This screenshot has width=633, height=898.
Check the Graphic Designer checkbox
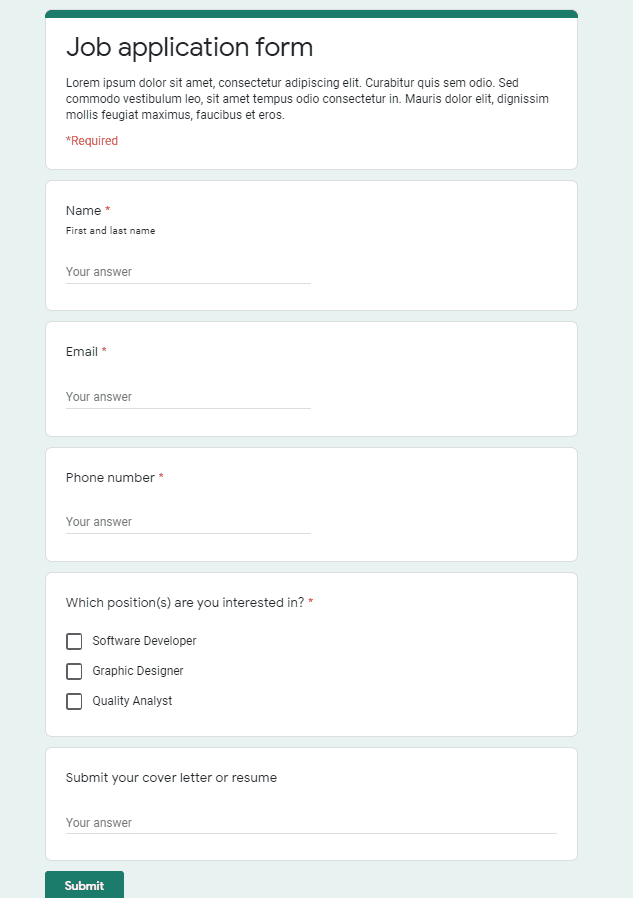(x=74, y=671)
